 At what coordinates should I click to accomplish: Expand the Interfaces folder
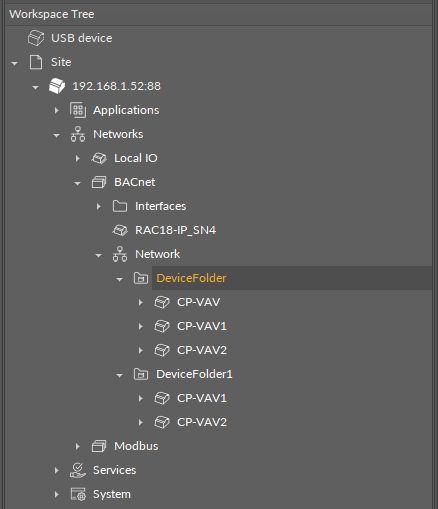coord(99,206)
